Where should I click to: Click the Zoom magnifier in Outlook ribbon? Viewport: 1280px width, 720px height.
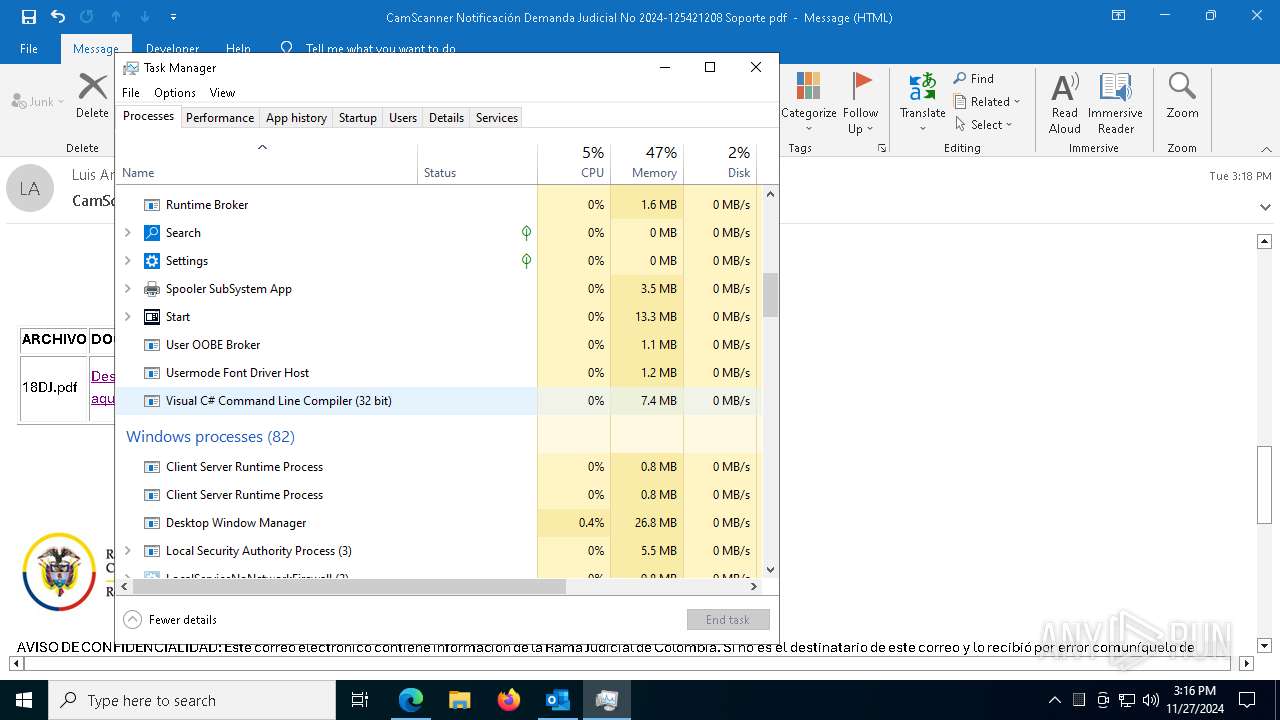pos(1182,86)
